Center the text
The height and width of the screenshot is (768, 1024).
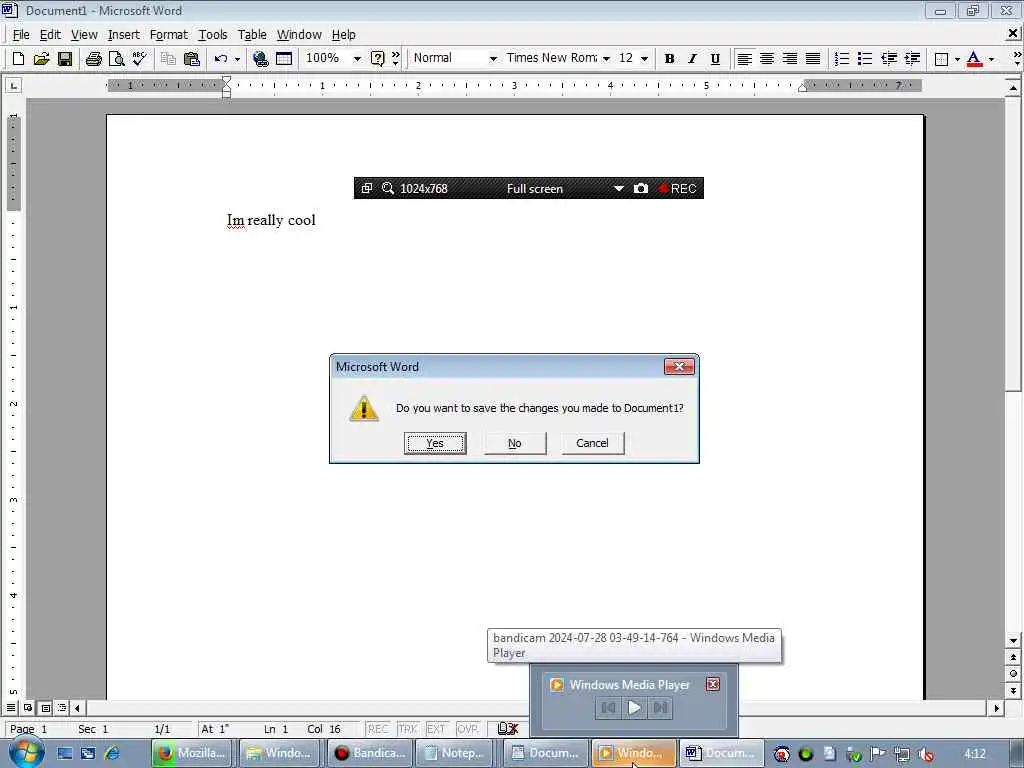pos(767,59)
